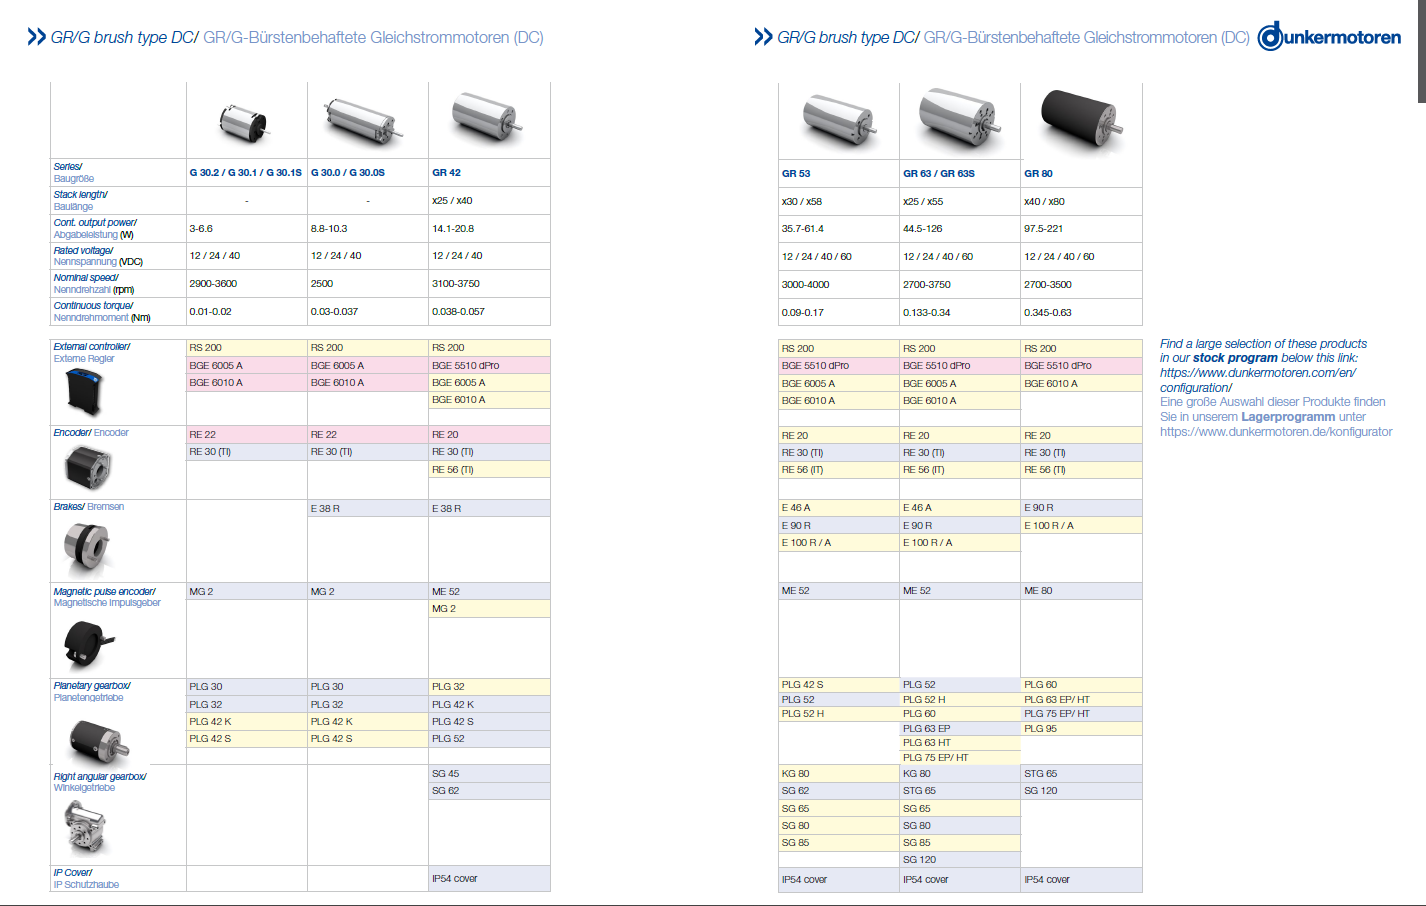Click the Encoder product image
The height and width of the screenshot is (906, 1426).
point(87,467)
